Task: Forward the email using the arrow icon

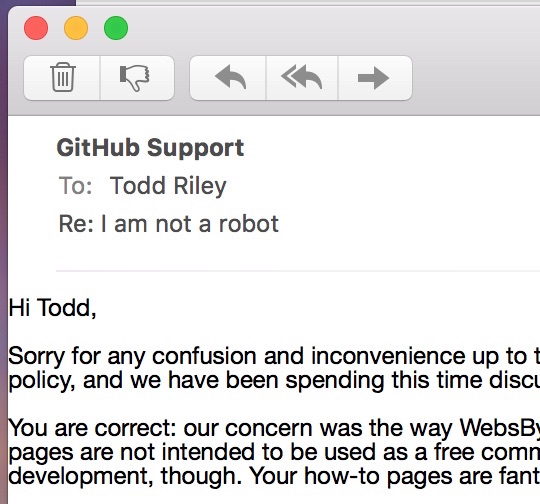Action: [375, 78]
